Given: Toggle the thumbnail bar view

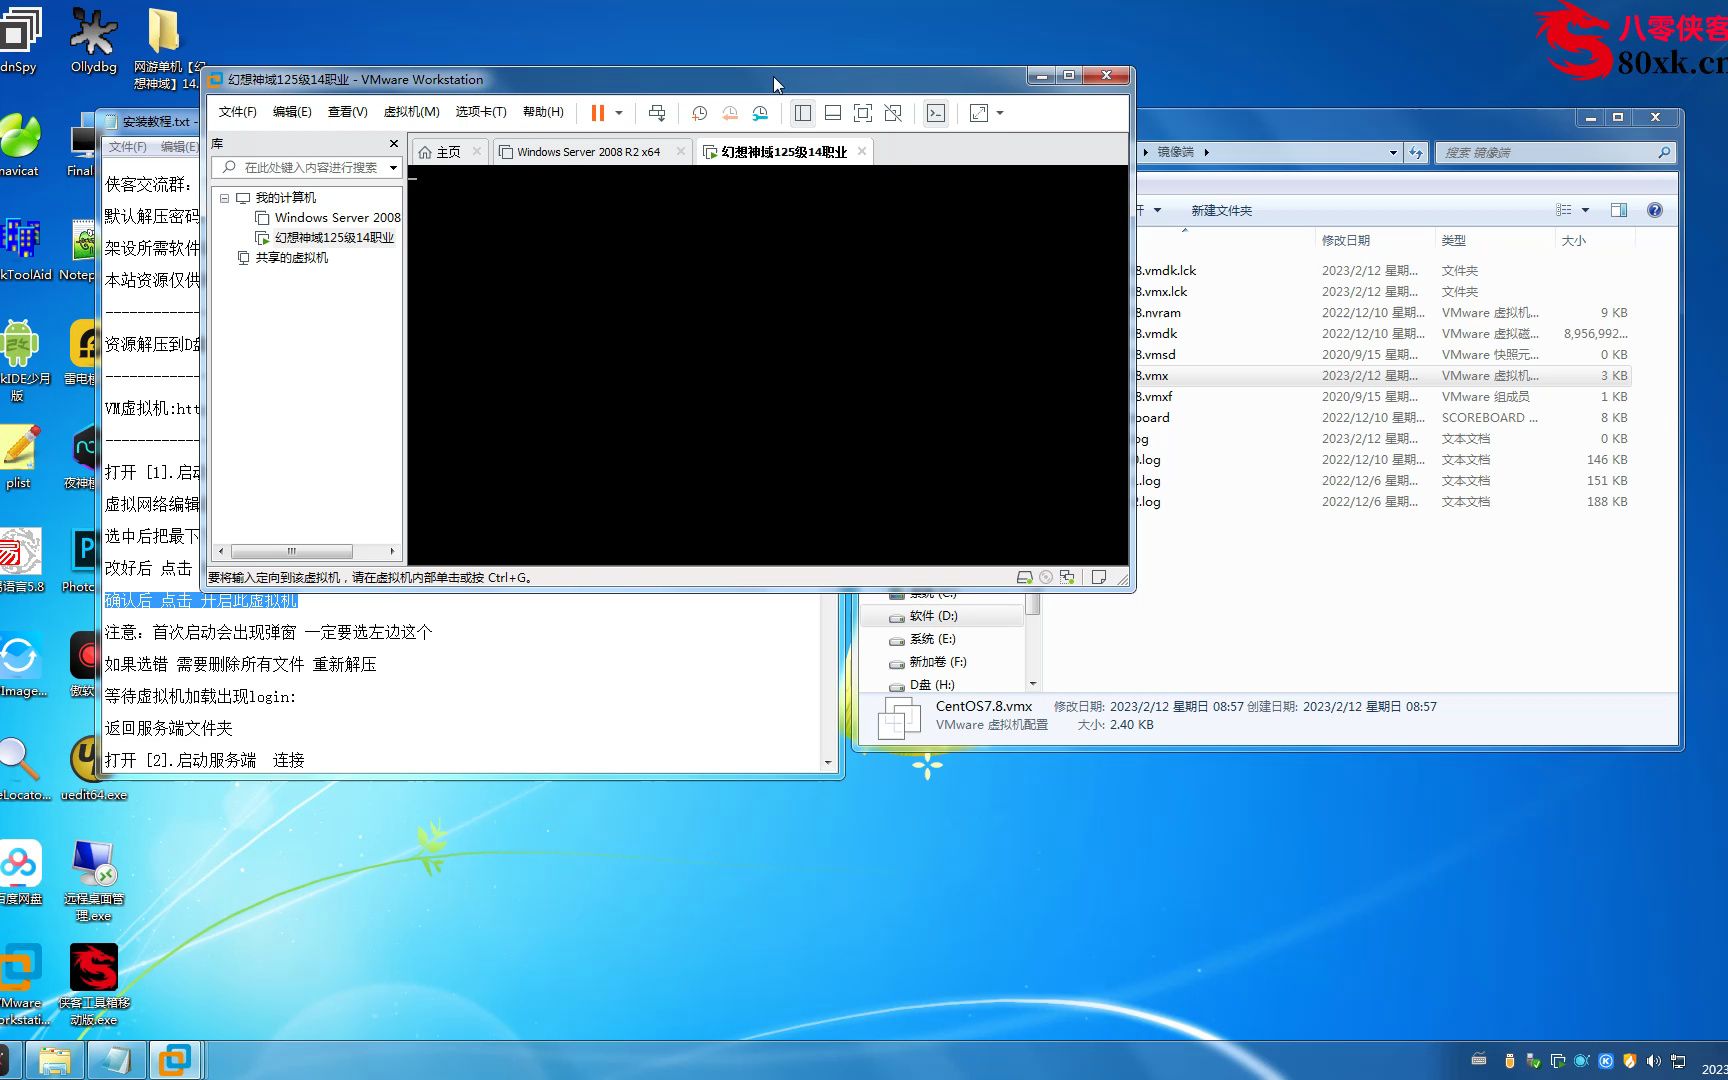Looking at the screenshot, I should coord(832,113).
